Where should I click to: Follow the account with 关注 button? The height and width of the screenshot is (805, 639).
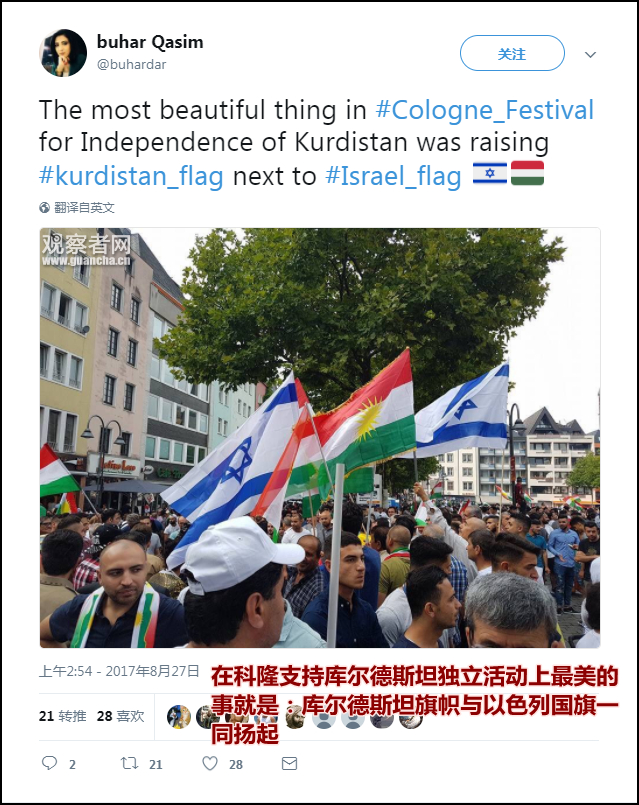(x=512, y=53)
